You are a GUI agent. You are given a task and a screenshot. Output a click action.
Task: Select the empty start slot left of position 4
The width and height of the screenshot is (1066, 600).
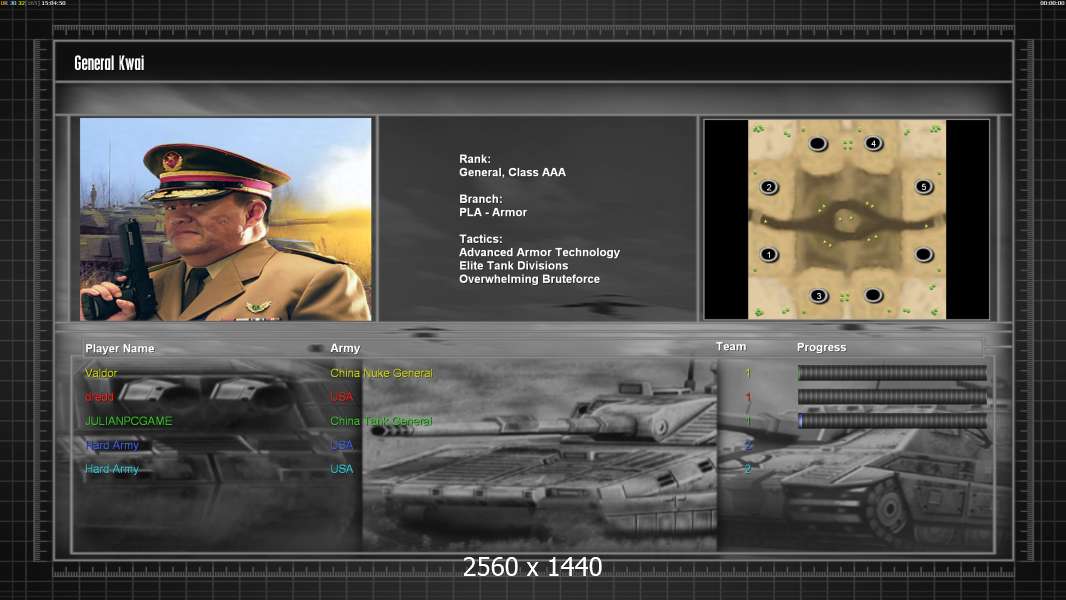click(818, 143)
